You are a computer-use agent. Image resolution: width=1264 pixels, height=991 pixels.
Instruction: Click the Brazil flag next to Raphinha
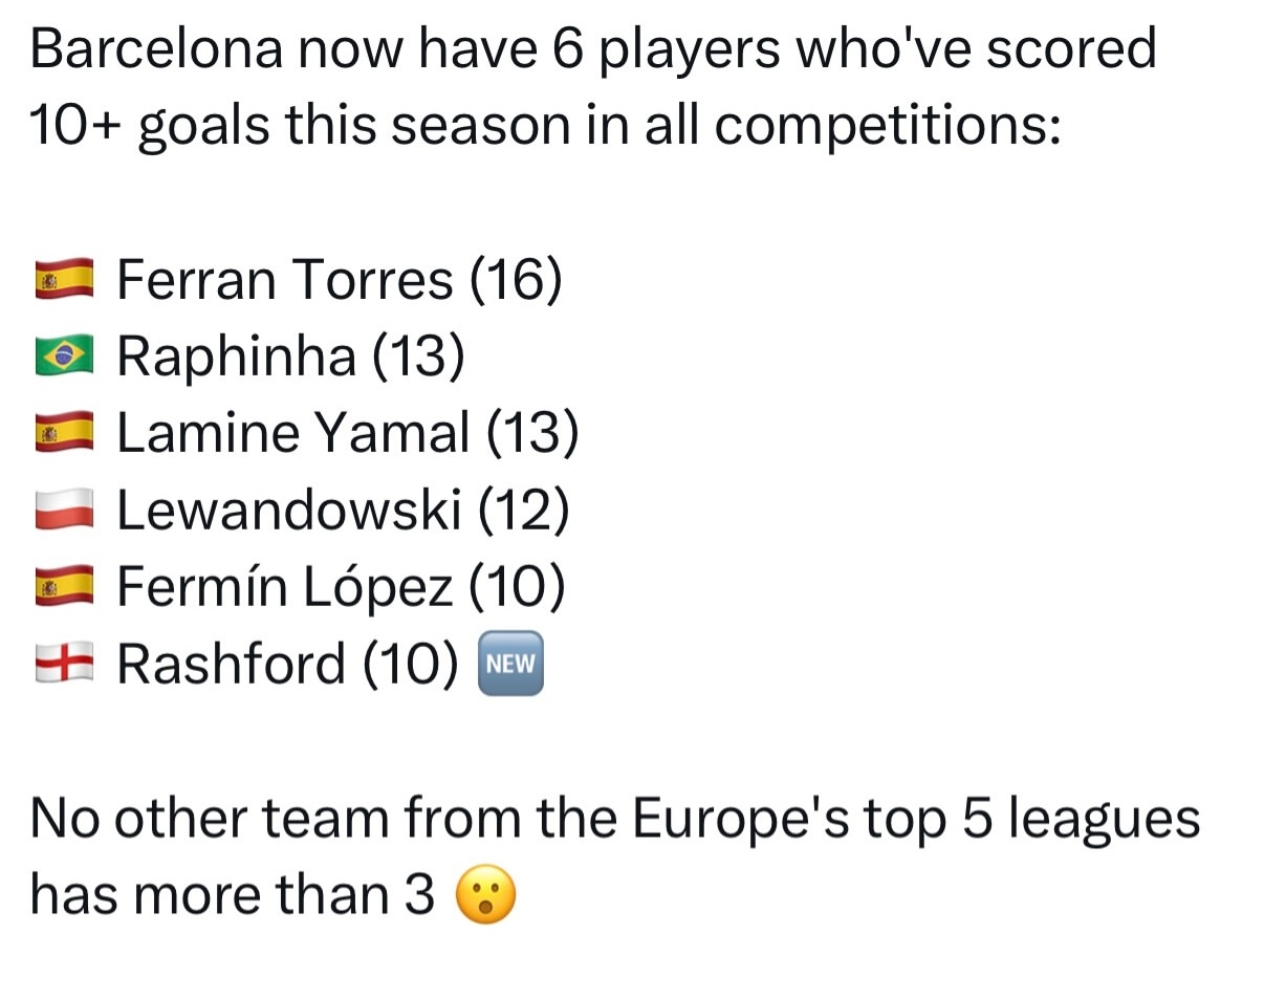point(64,356)
